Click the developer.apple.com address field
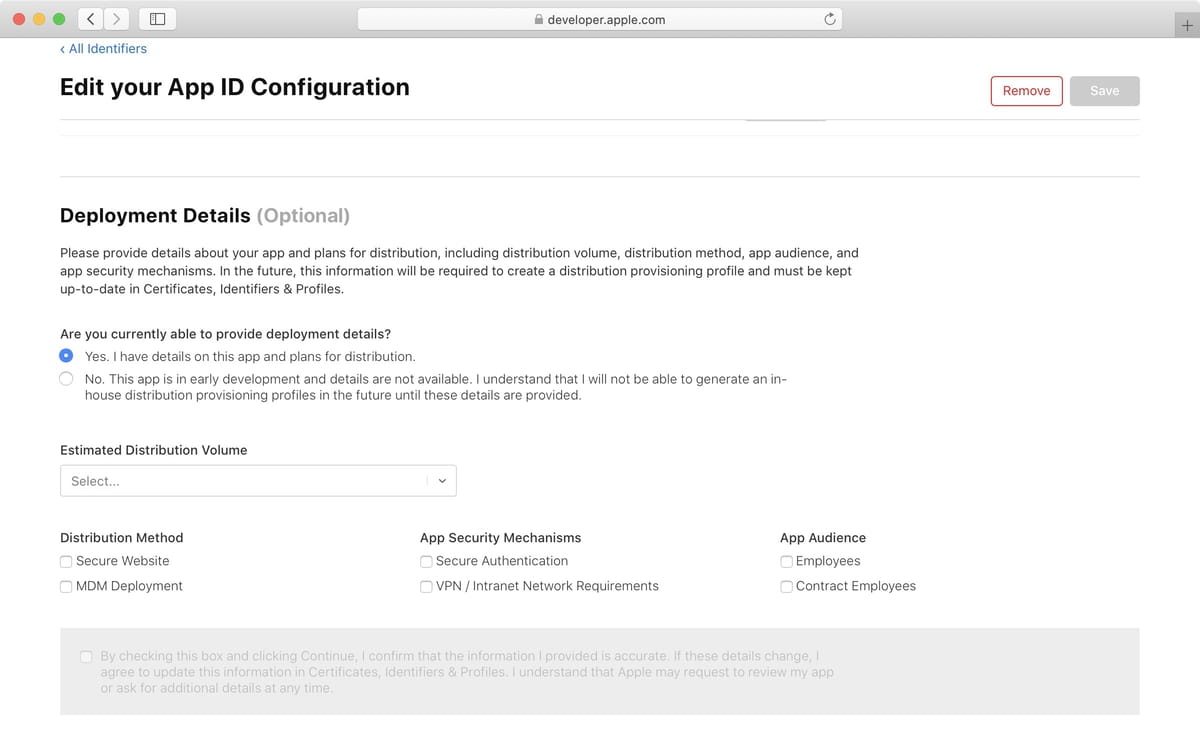Screen dimensions: 1200x743 click(600, 19)
